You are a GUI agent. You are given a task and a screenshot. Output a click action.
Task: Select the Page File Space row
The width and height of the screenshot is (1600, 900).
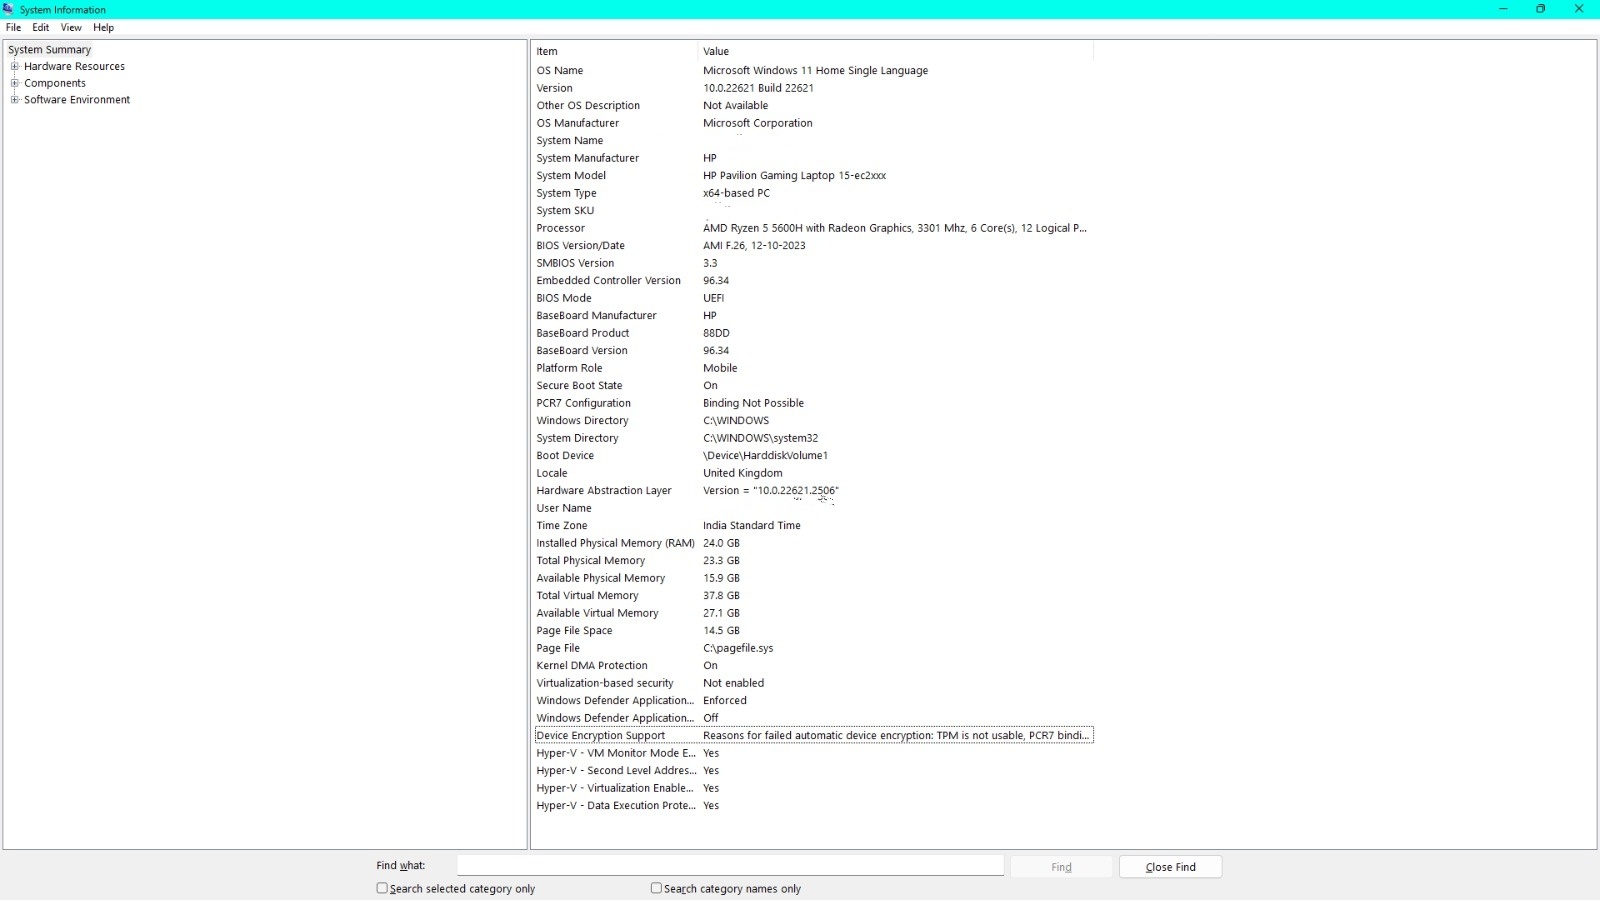[x=813, y=630]
